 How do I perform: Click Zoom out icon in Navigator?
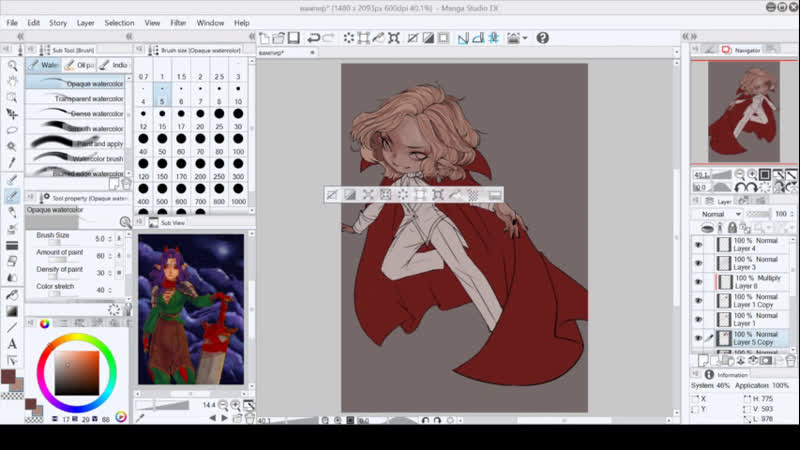(x=739, y=174)
